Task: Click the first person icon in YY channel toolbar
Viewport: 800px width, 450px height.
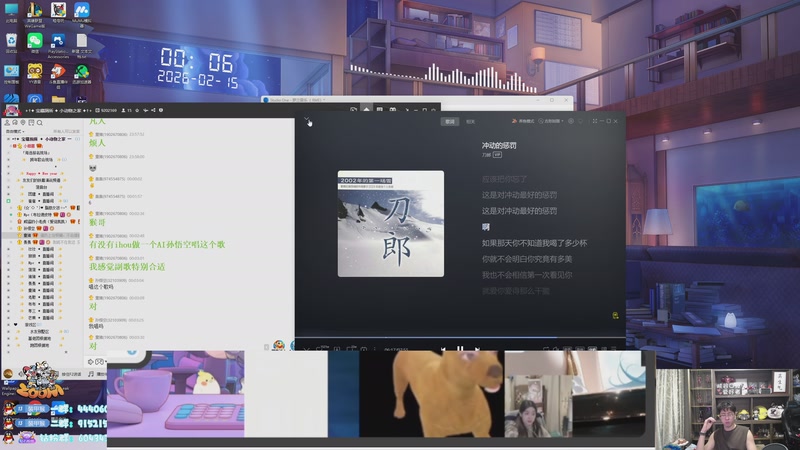Action: click(7, 122)
